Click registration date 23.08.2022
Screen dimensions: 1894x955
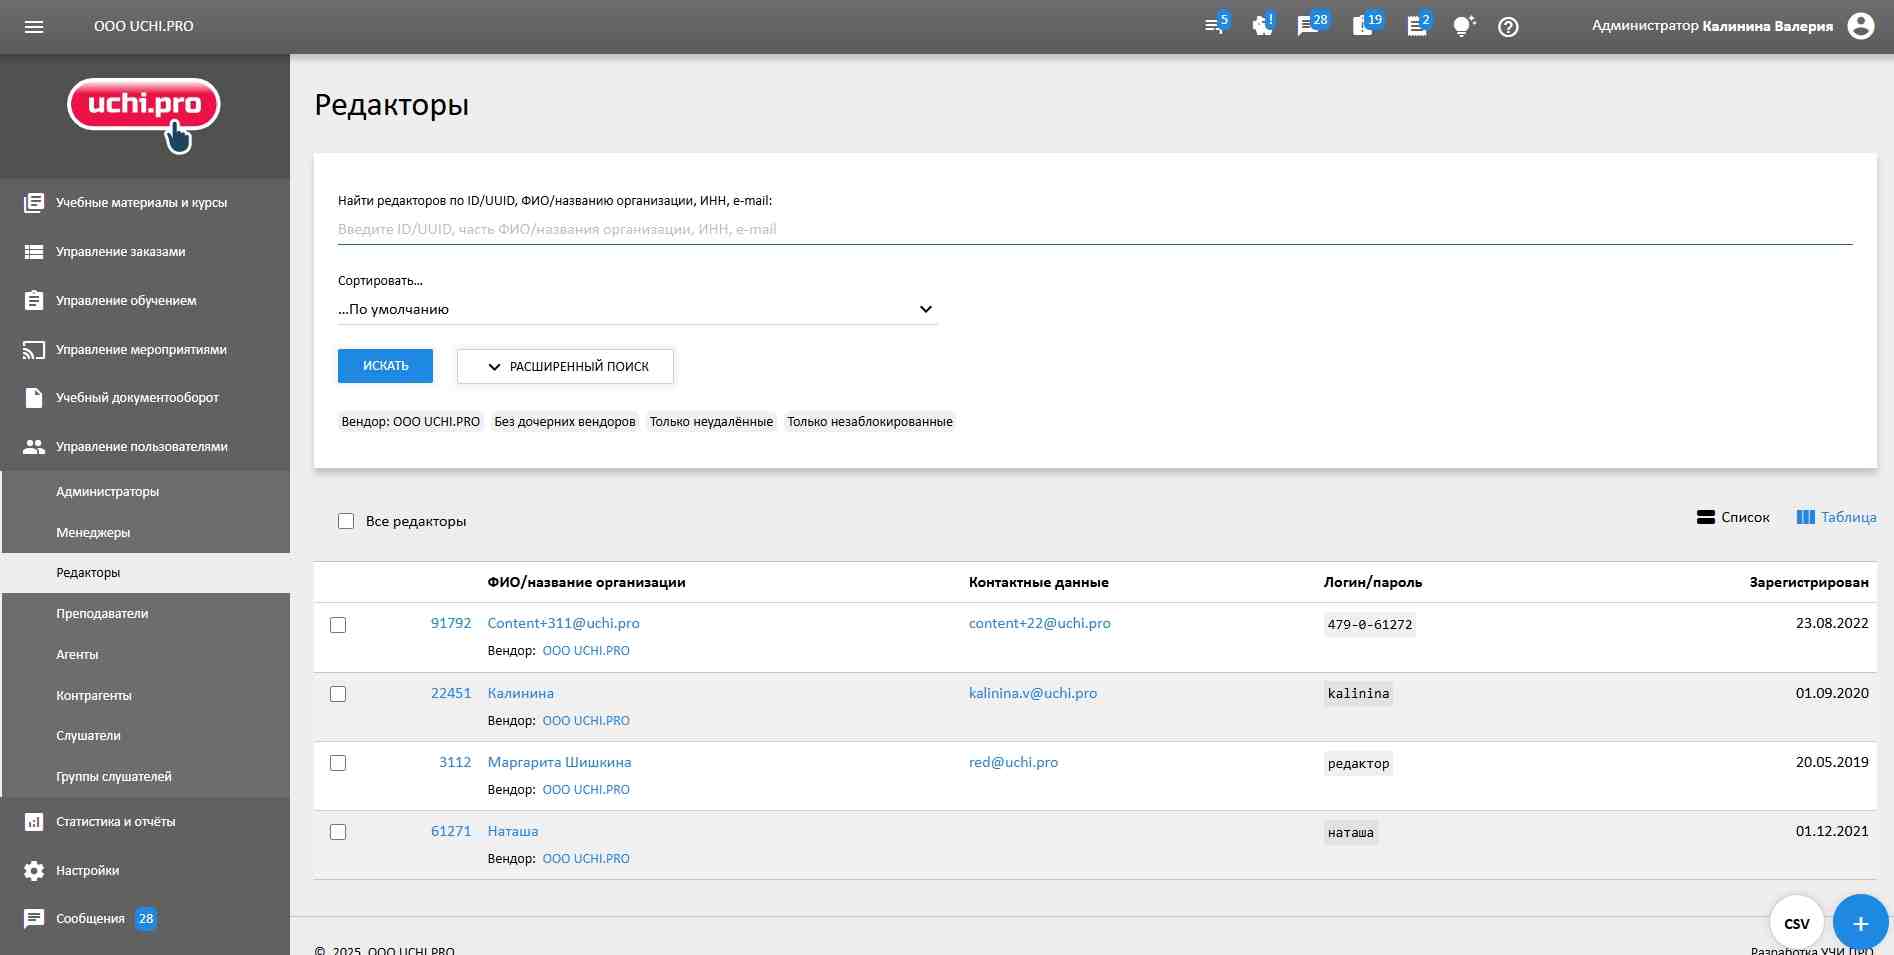(x=1831, y=623)
